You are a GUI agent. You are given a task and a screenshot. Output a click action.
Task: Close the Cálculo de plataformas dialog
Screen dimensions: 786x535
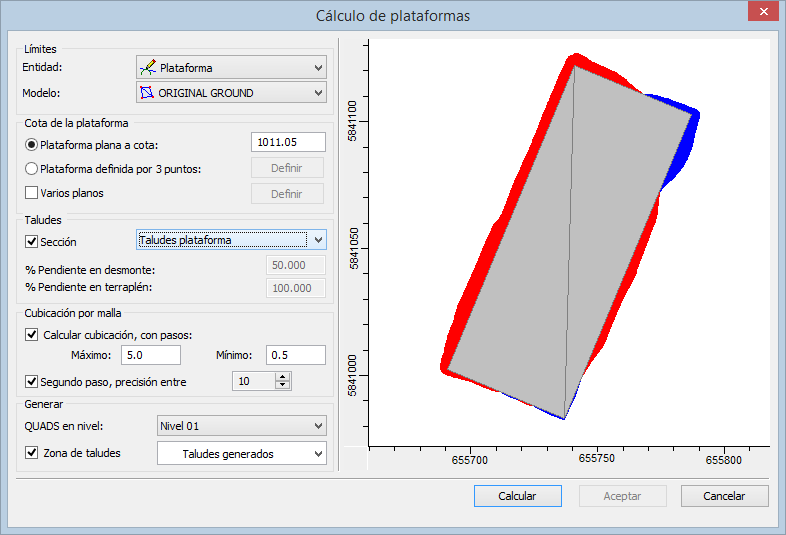click(763, 11)
